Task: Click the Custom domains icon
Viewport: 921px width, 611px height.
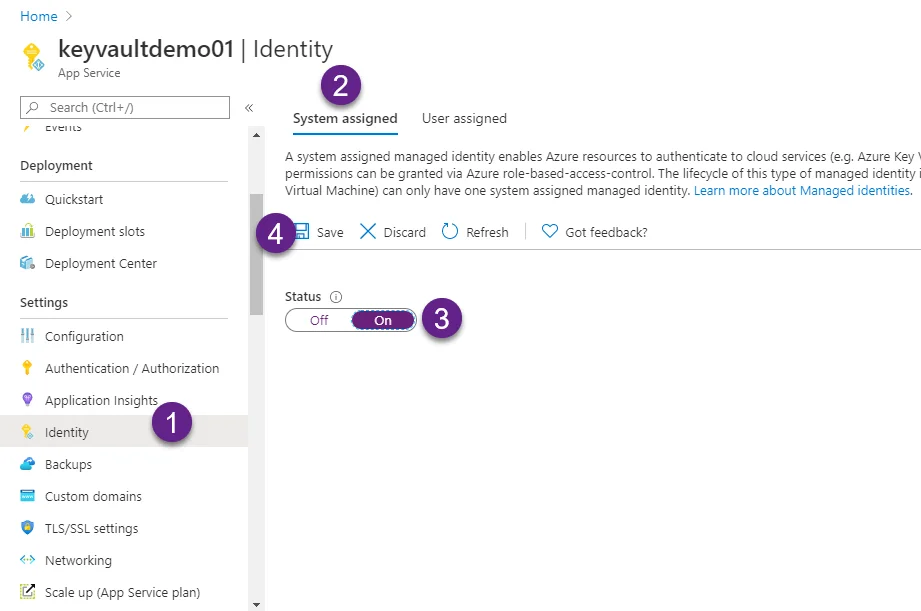Action: point(28,496)
